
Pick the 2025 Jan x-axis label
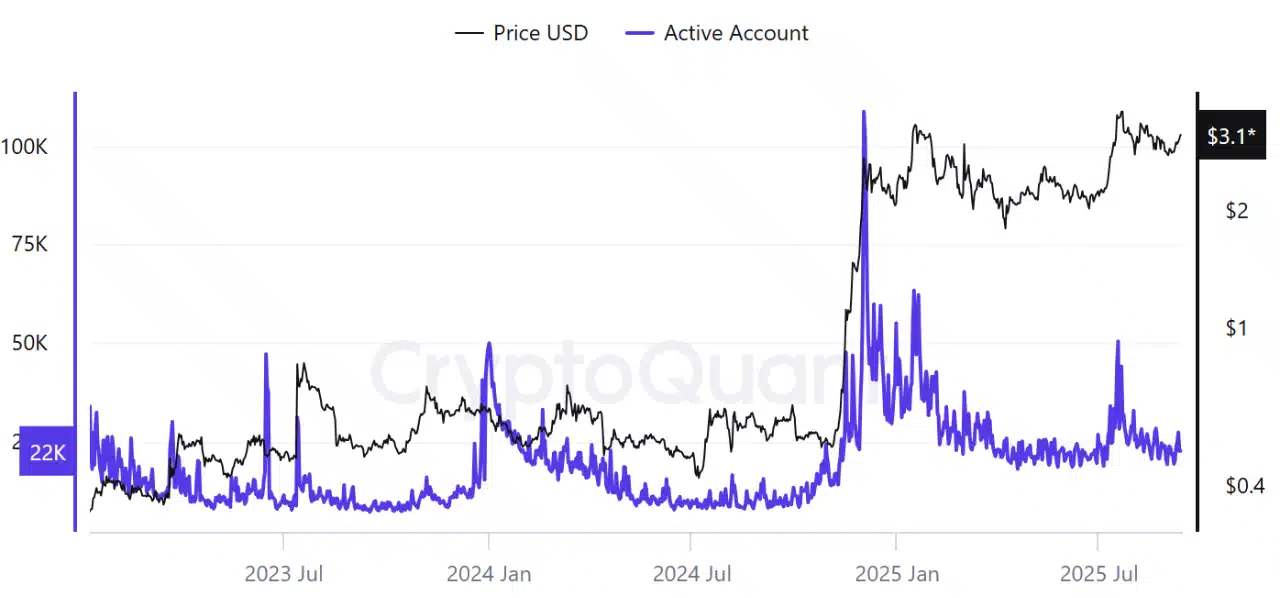[897, 574]
